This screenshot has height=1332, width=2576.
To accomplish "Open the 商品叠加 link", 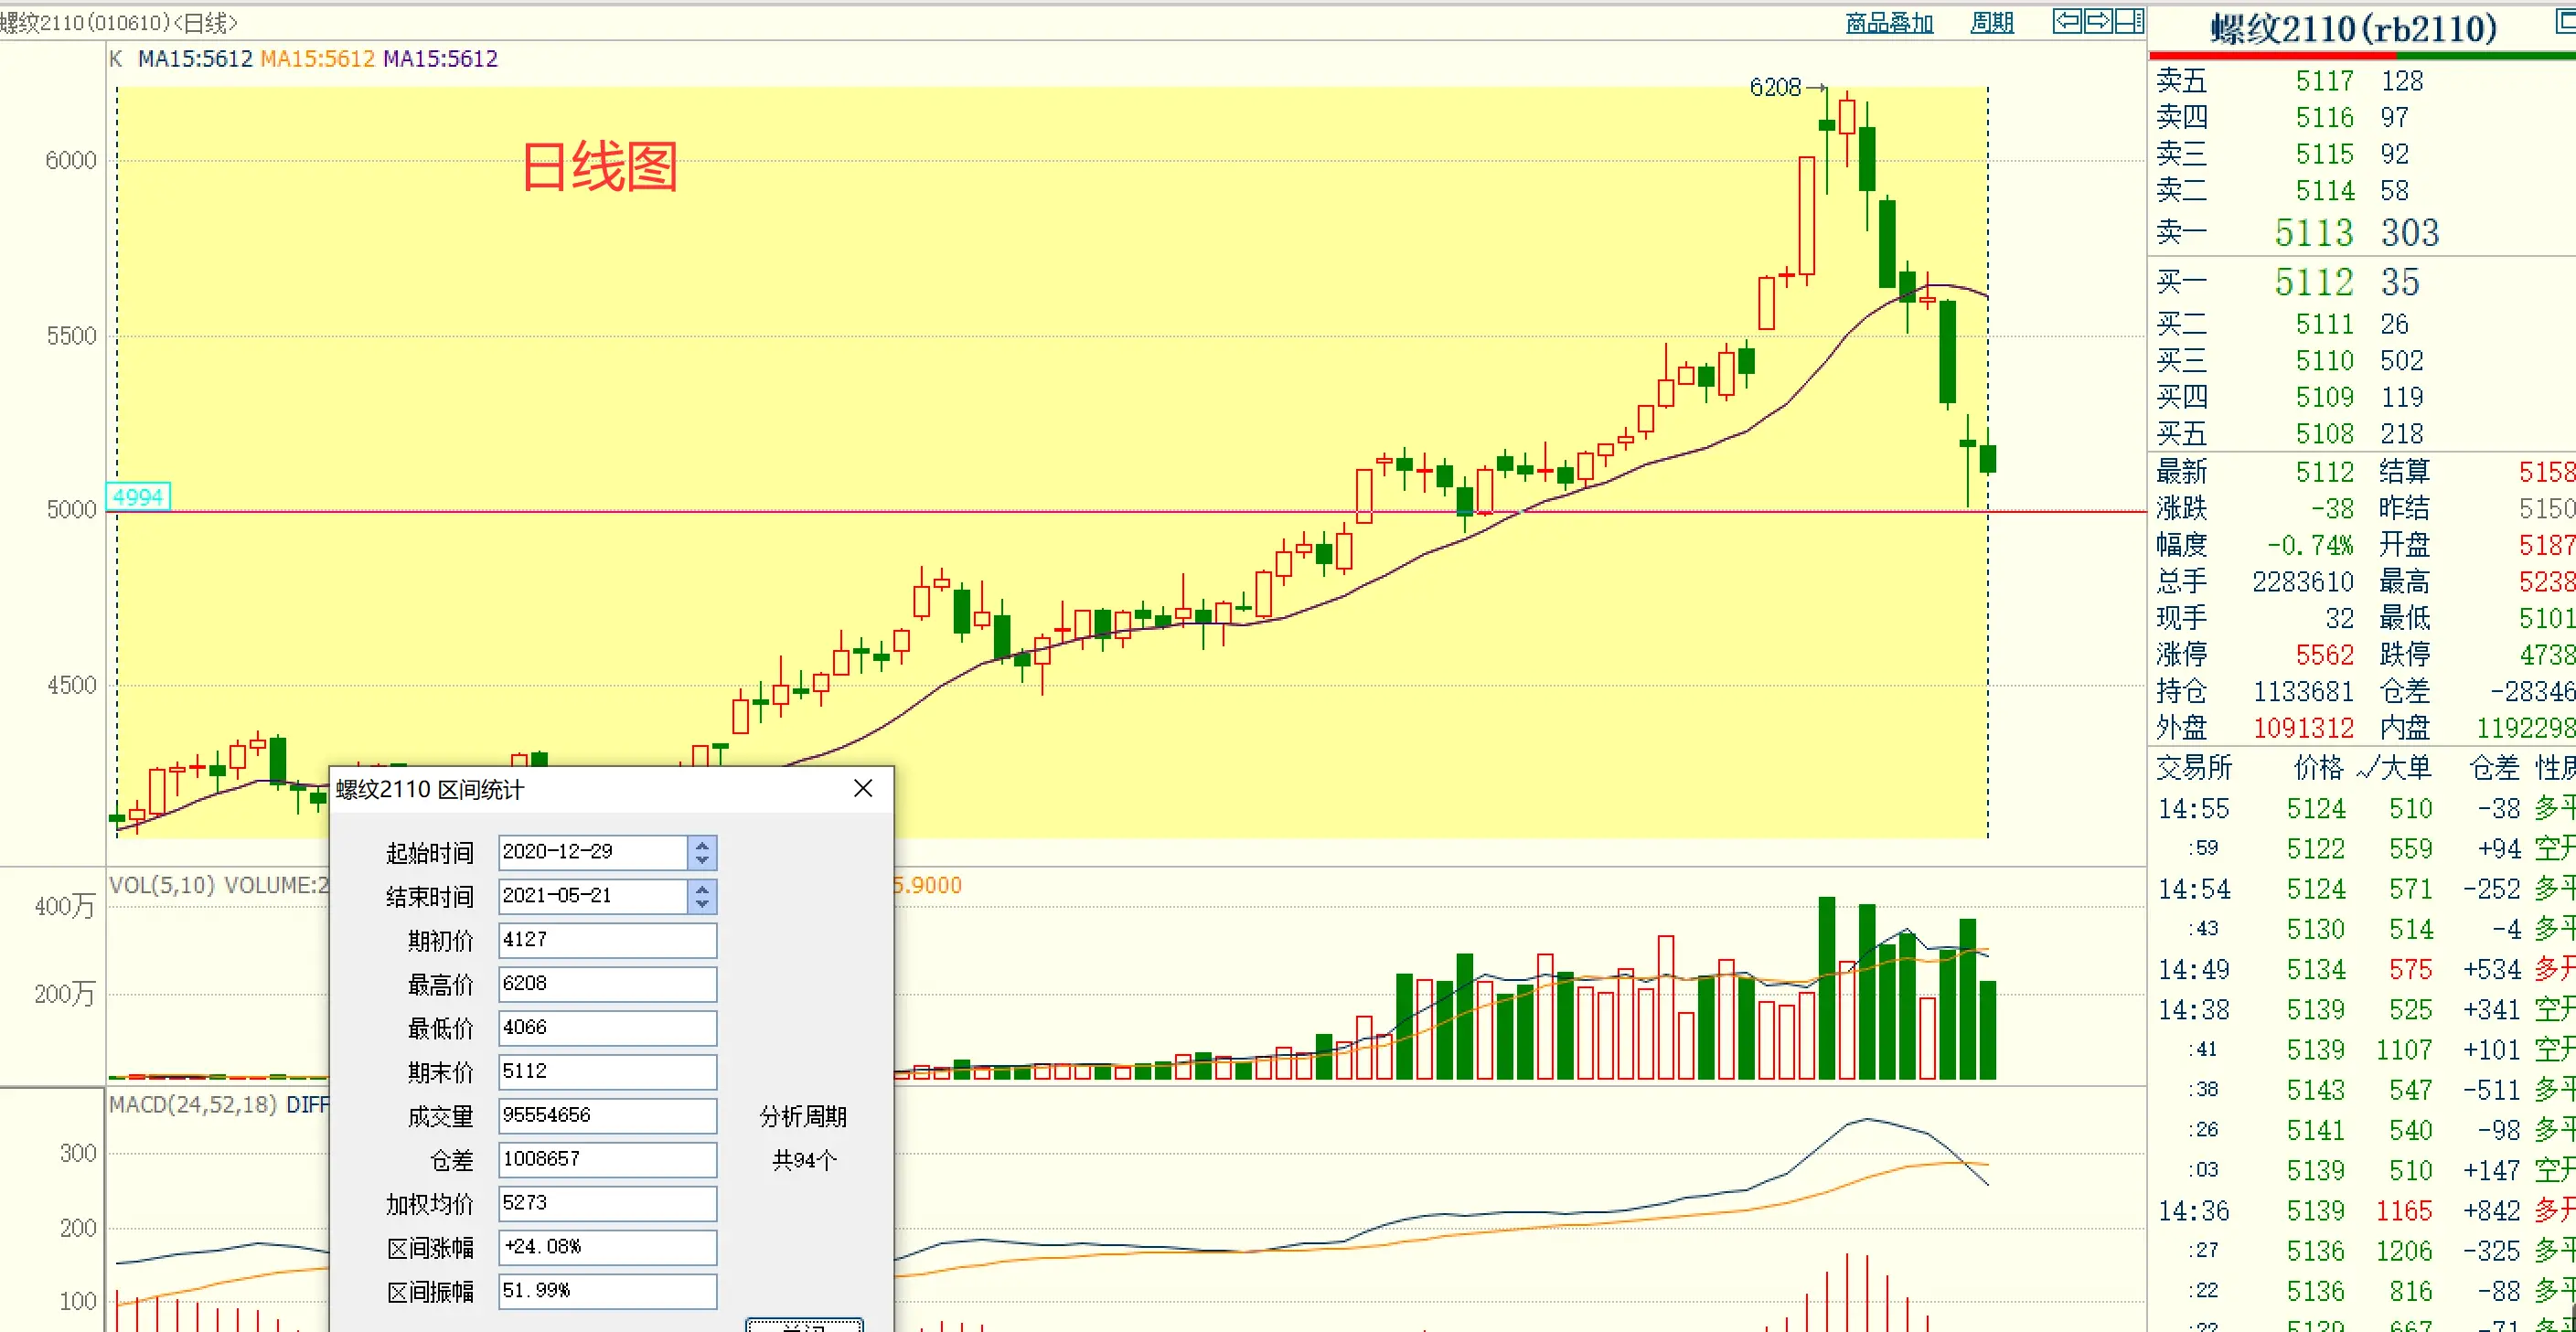I will coord(1889,23).
